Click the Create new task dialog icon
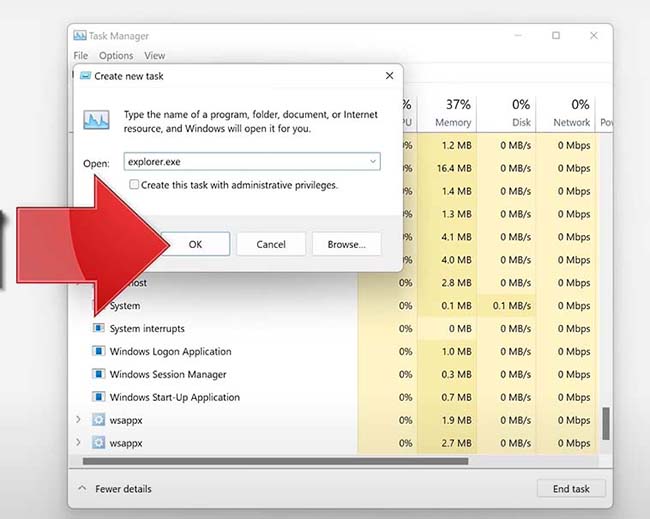 tap(85, 76)
